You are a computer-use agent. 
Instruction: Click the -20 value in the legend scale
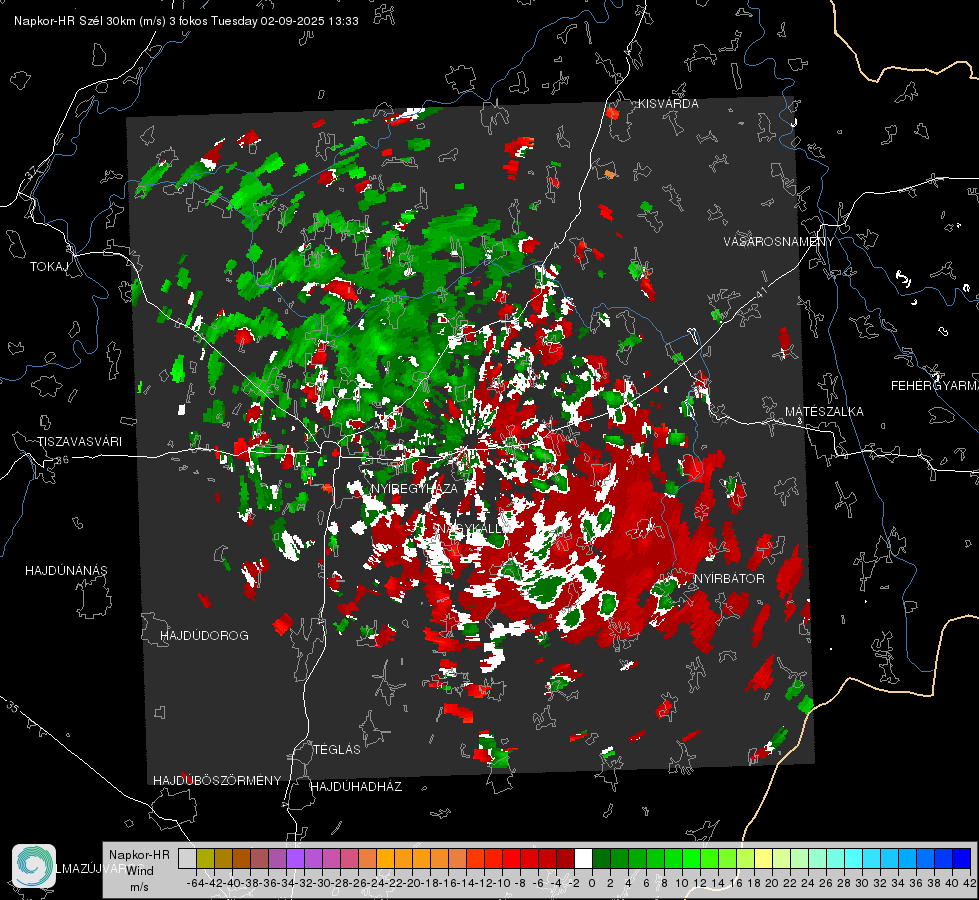point(412,883)
